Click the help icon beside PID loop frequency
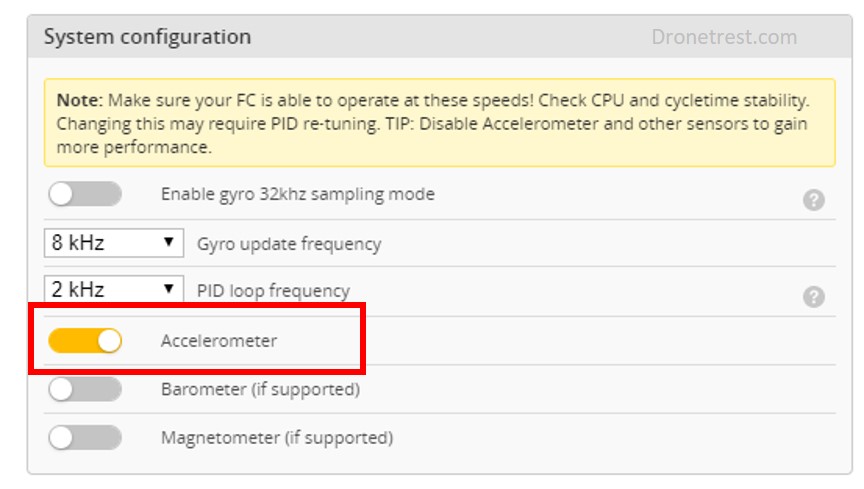The width and height of the screenshot is (864, 489). [x=814, y=297]
